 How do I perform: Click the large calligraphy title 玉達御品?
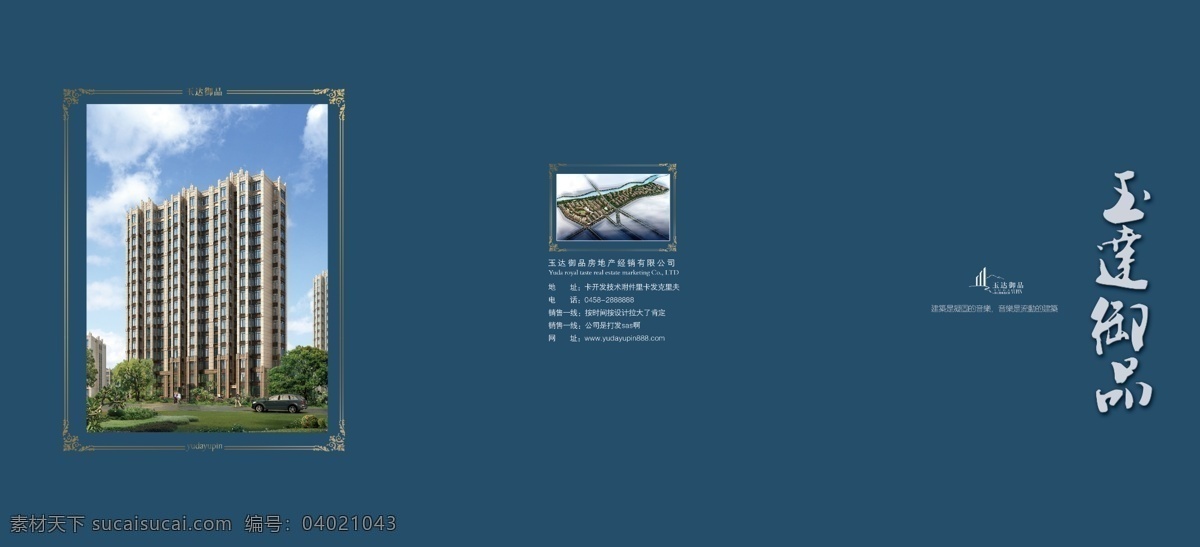tap(1123, 293)
